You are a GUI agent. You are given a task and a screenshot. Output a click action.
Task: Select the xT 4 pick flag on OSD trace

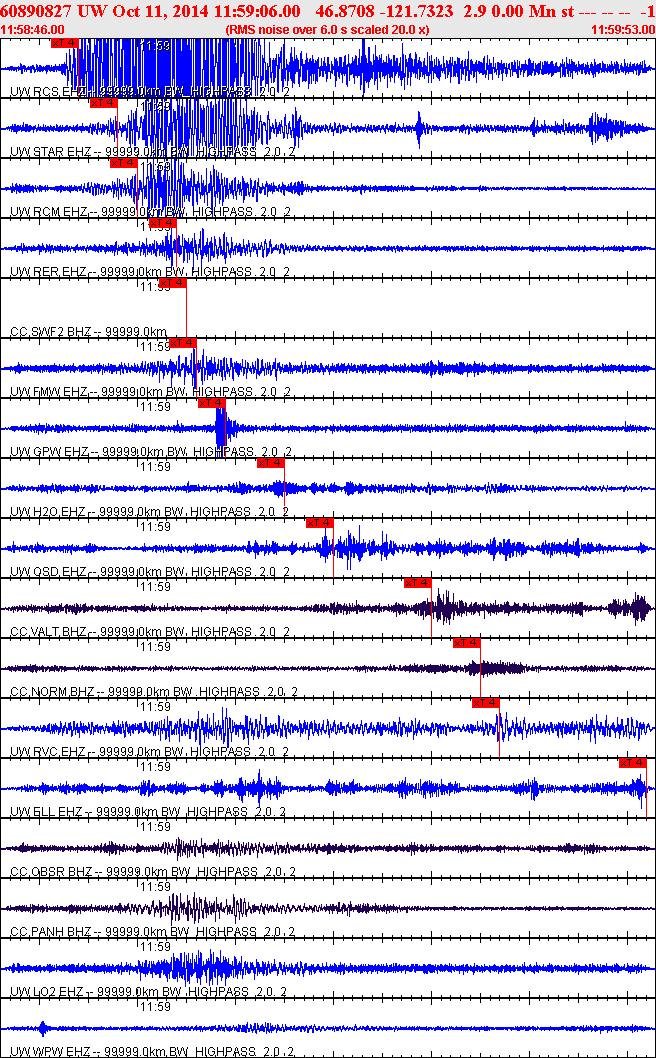tap(320, 523)
